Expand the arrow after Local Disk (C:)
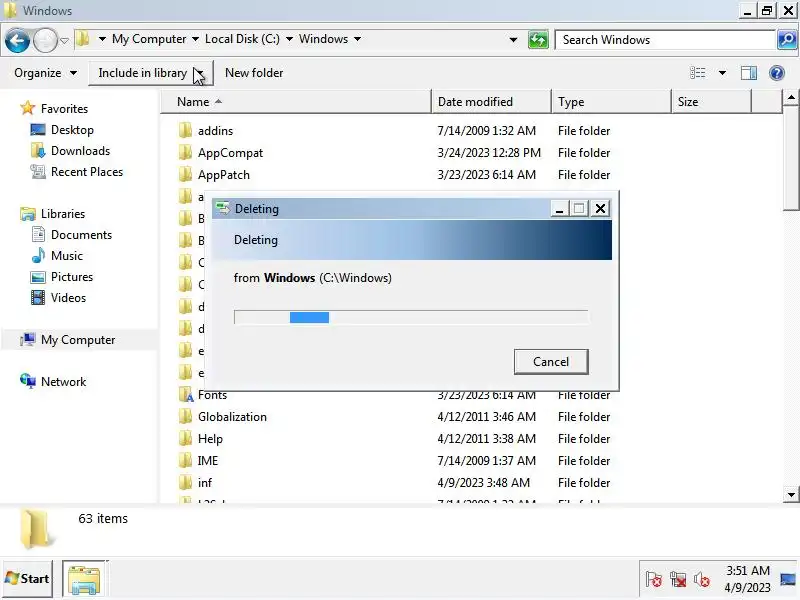Viewport: 800px width, 600px height. click(x=289, y=39)
